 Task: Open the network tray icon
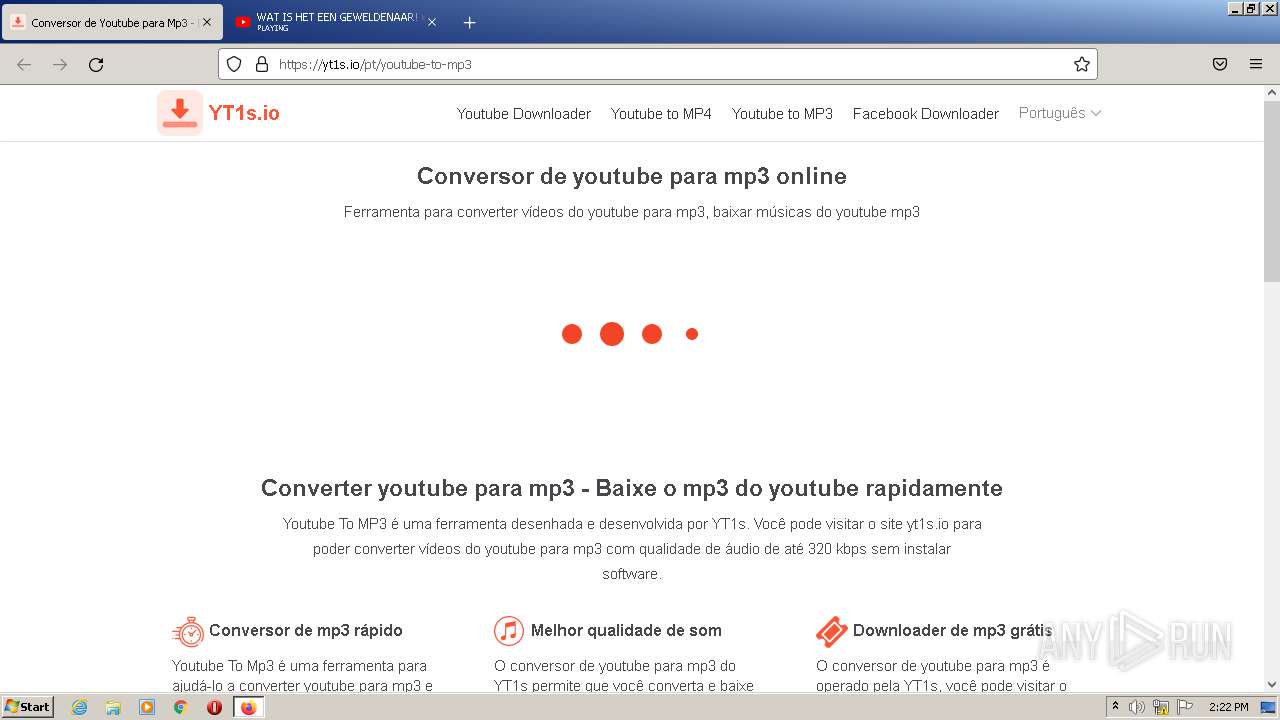click(x=1161, y=707)
